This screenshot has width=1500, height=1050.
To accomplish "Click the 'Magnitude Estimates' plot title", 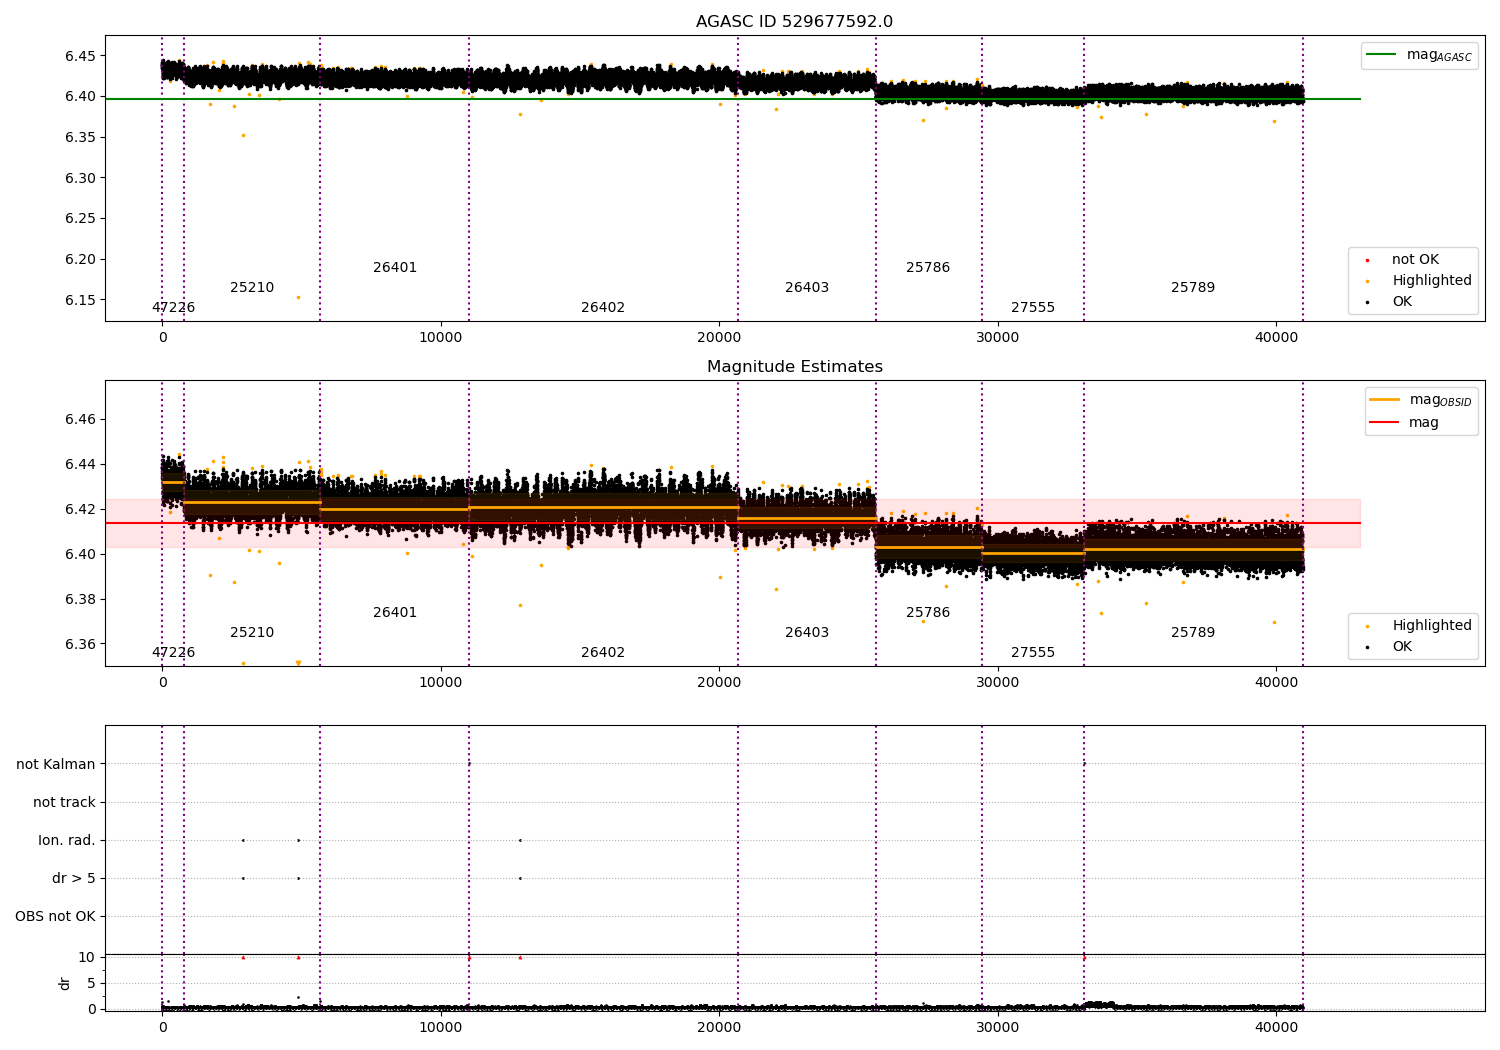I will pos(795,367).
